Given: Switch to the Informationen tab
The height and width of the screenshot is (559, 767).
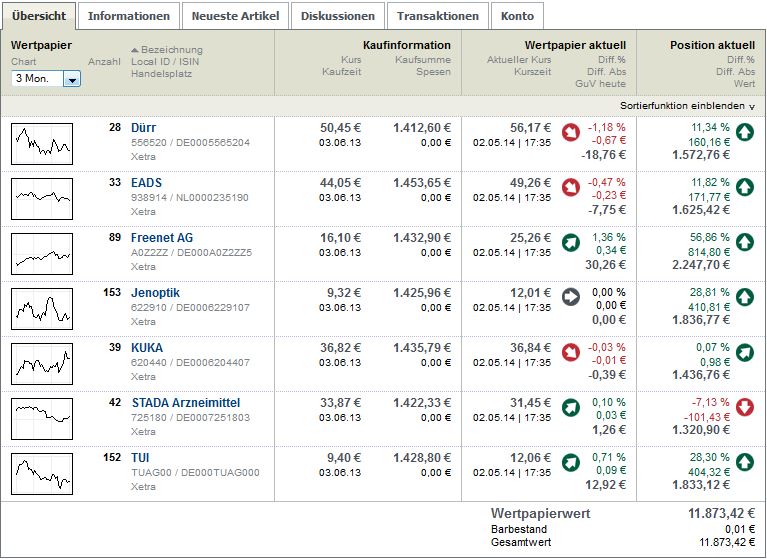Looking at the screenshot, I should point(129,16).
